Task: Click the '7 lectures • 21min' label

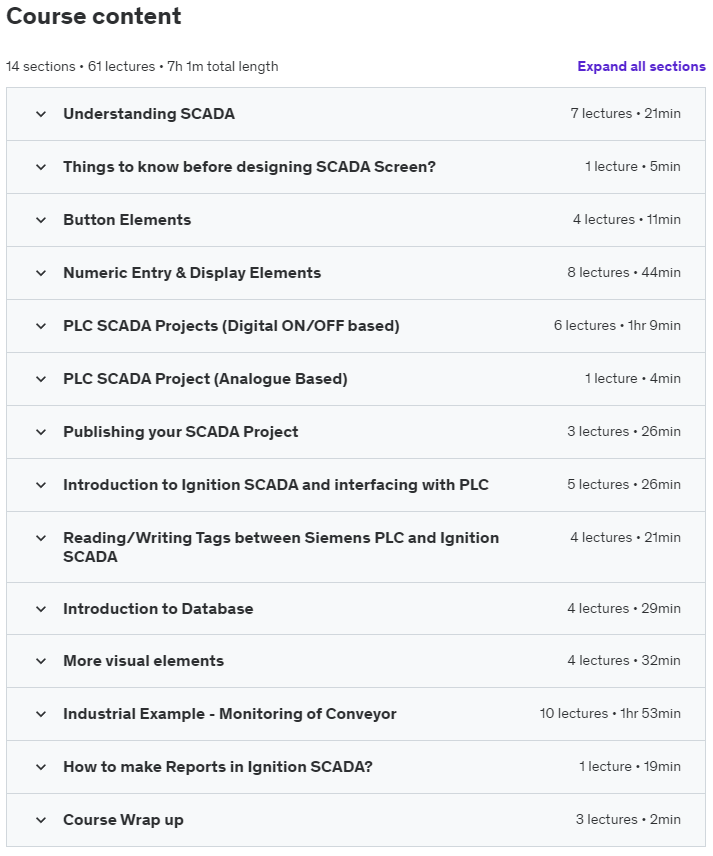Action: tap(625, 114)
